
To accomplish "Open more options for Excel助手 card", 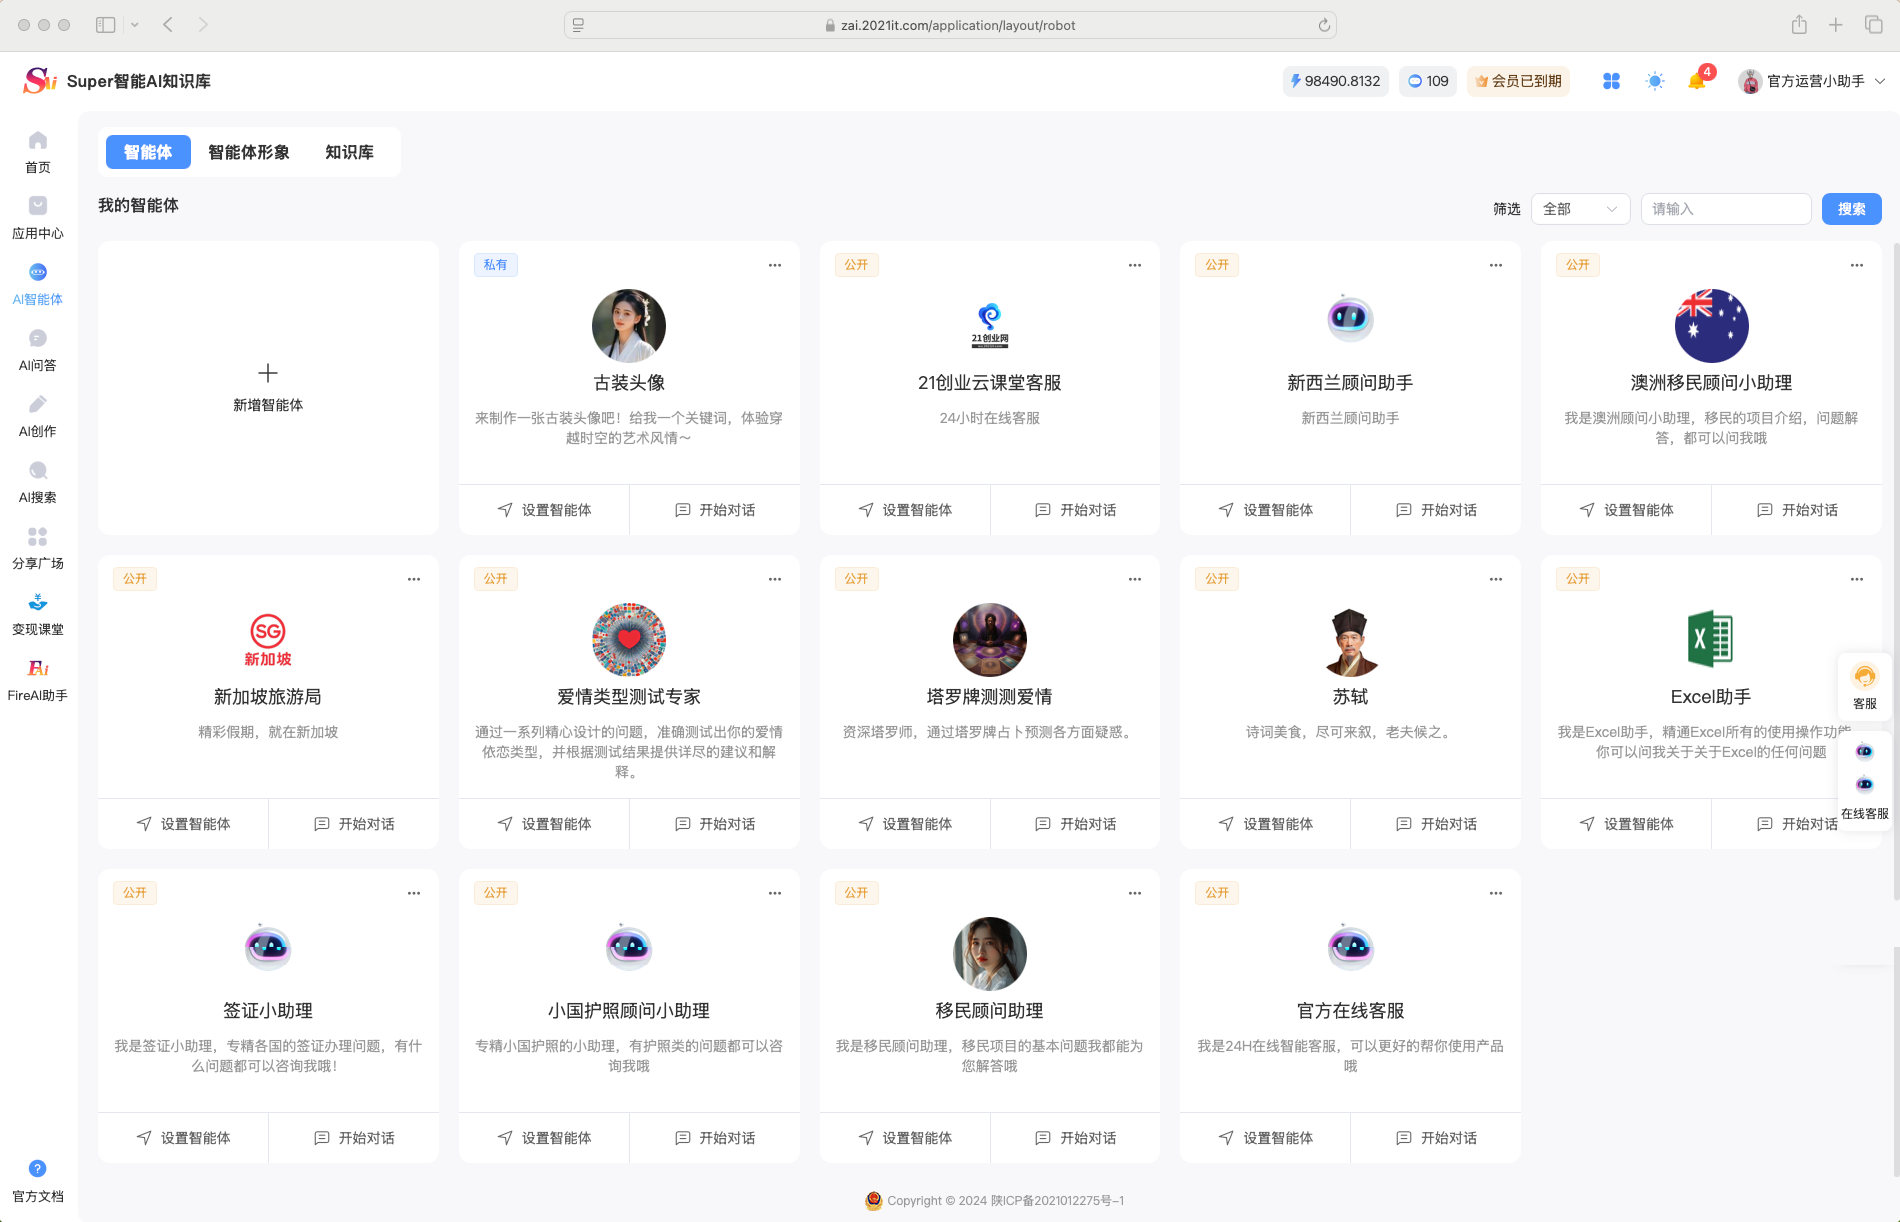I will pos(1857,579).
